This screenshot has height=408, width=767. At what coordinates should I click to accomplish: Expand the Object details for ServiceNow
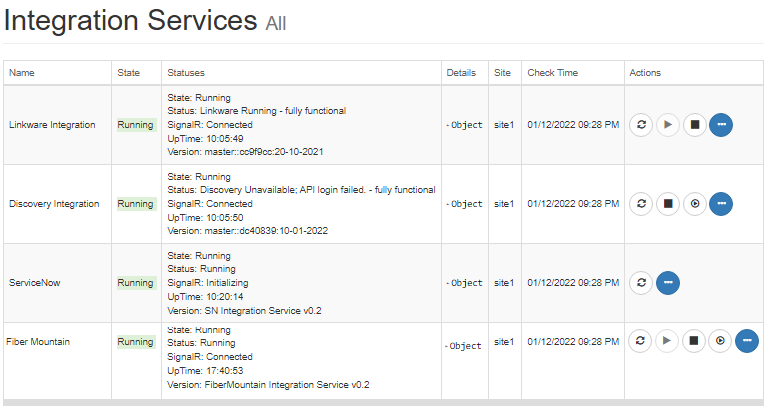point(464,283)
